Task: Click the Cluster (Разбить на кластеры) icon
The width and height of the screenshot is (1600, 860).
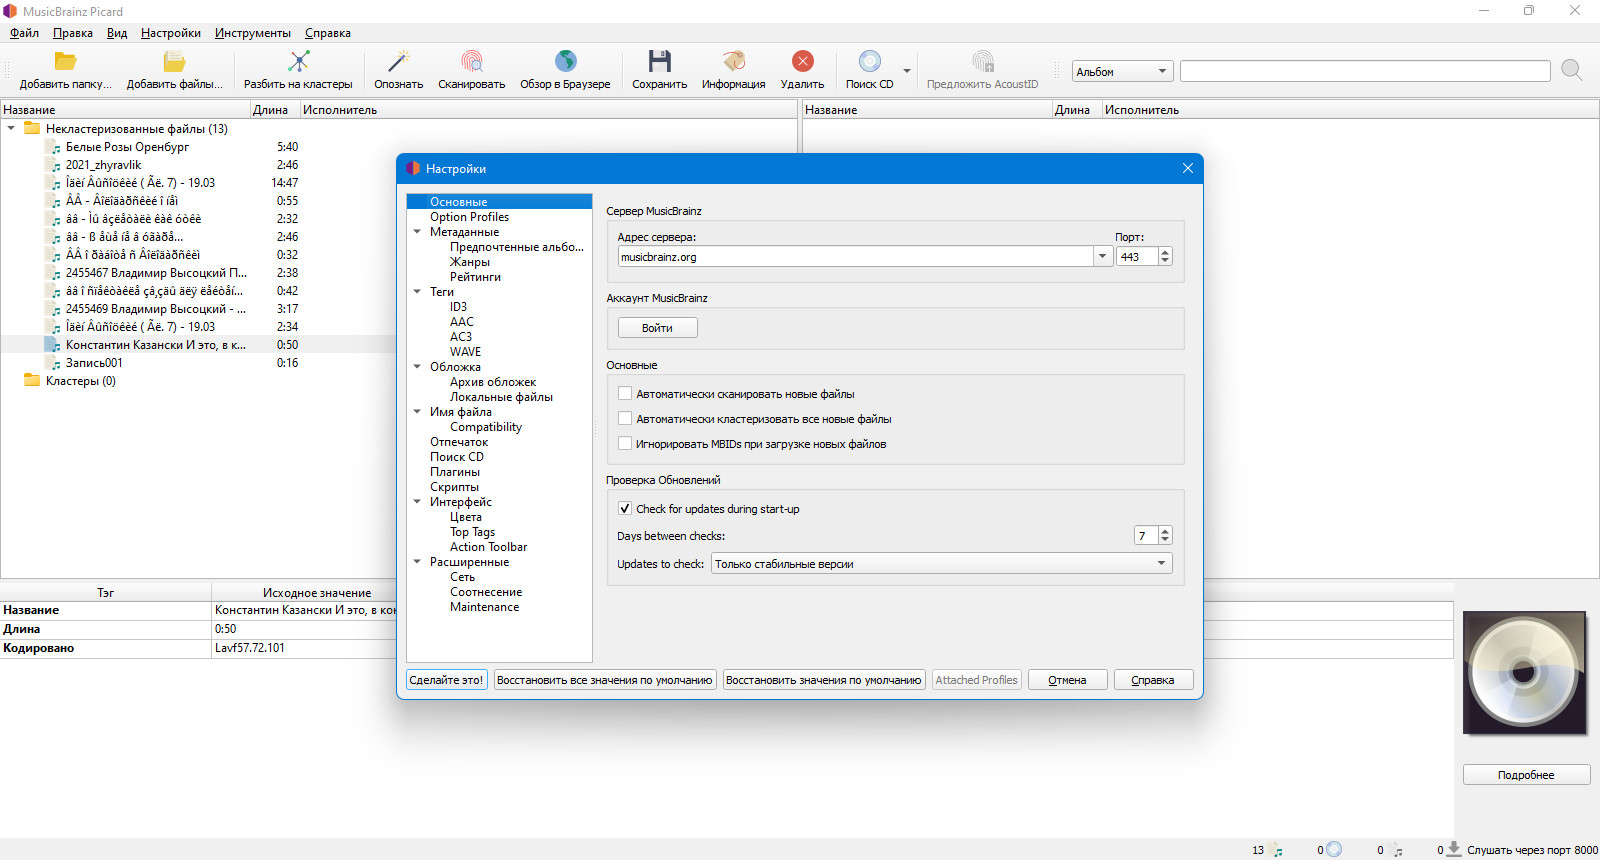Action: point(298,62)
